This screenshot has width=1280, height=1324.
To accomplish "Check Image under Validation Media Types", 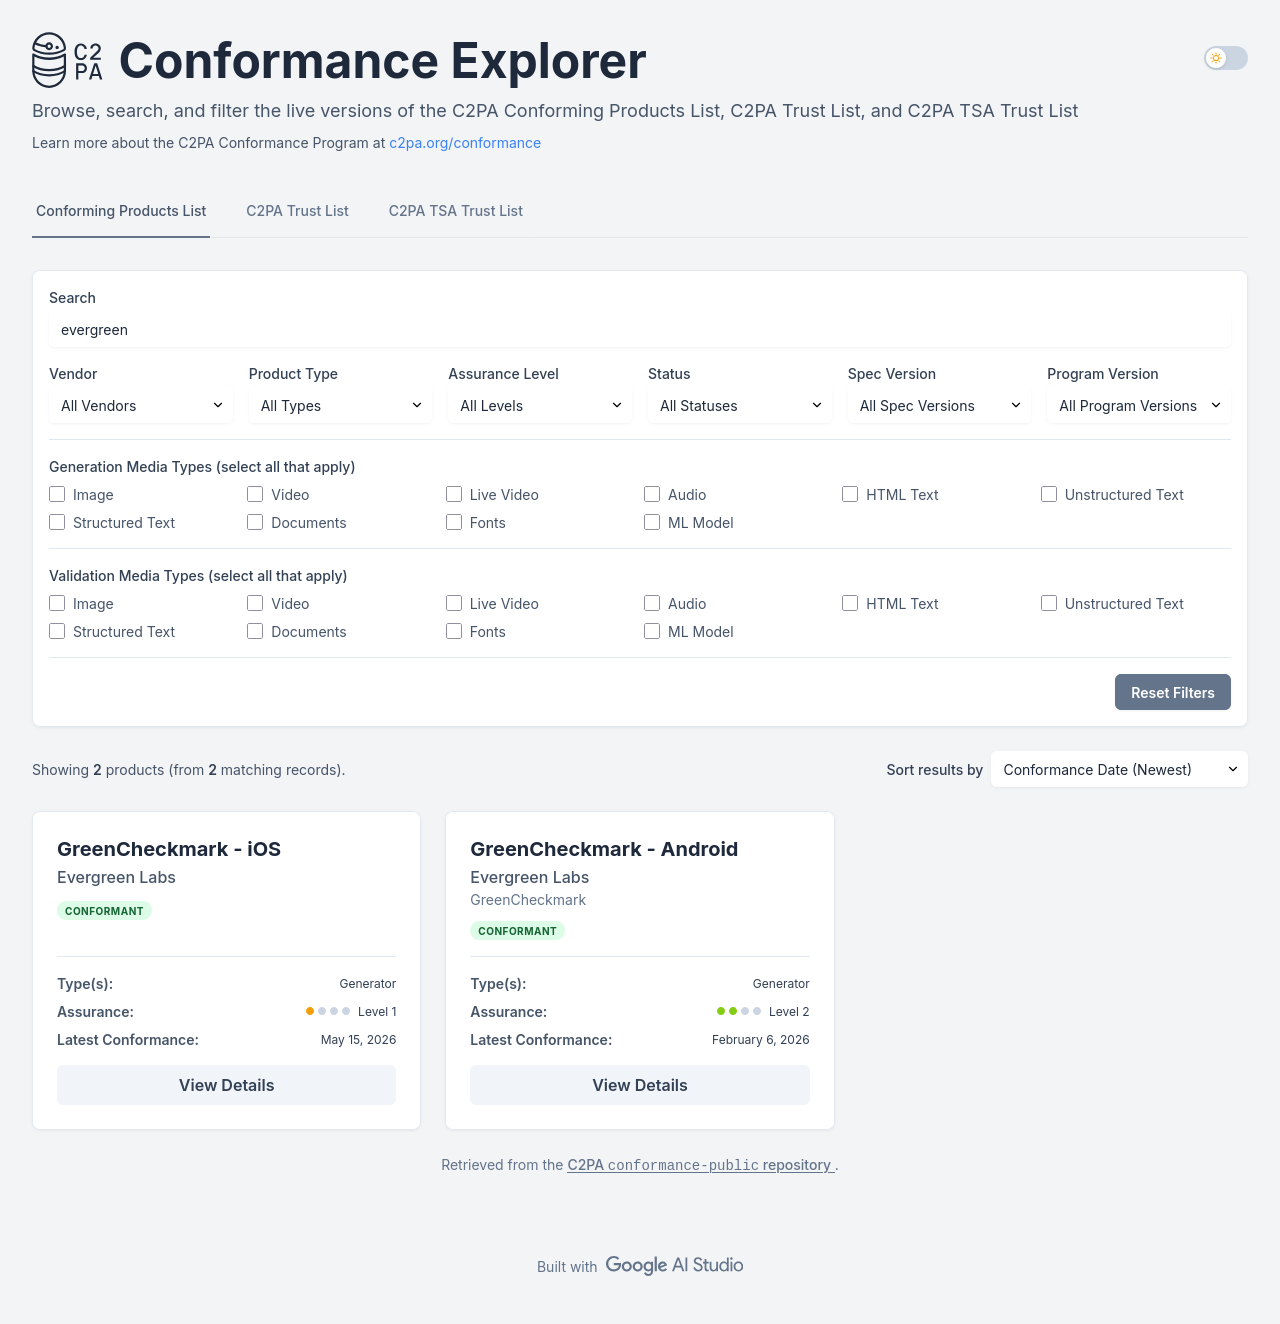I will pyautogui.click(x=57, y=604).
